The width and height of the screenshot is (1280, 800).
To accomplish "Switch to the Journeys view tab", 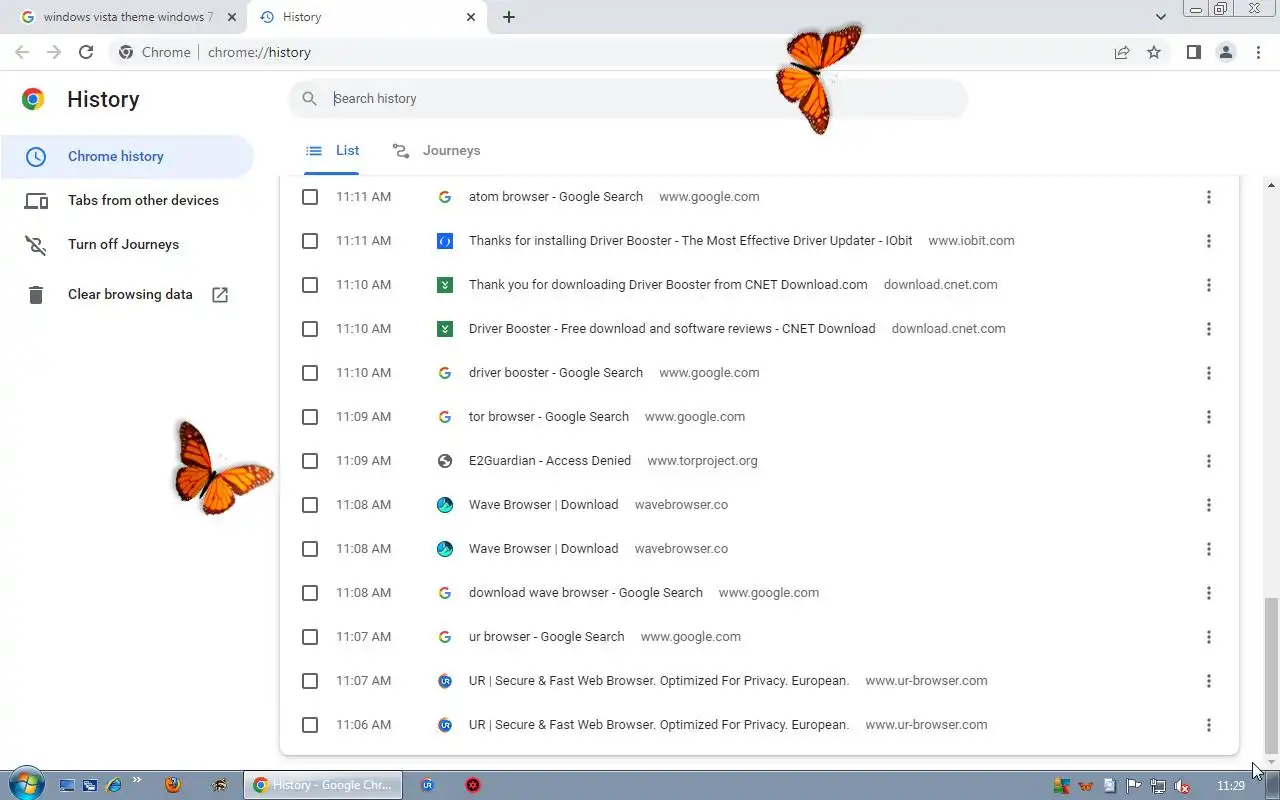I will (436, 150).
